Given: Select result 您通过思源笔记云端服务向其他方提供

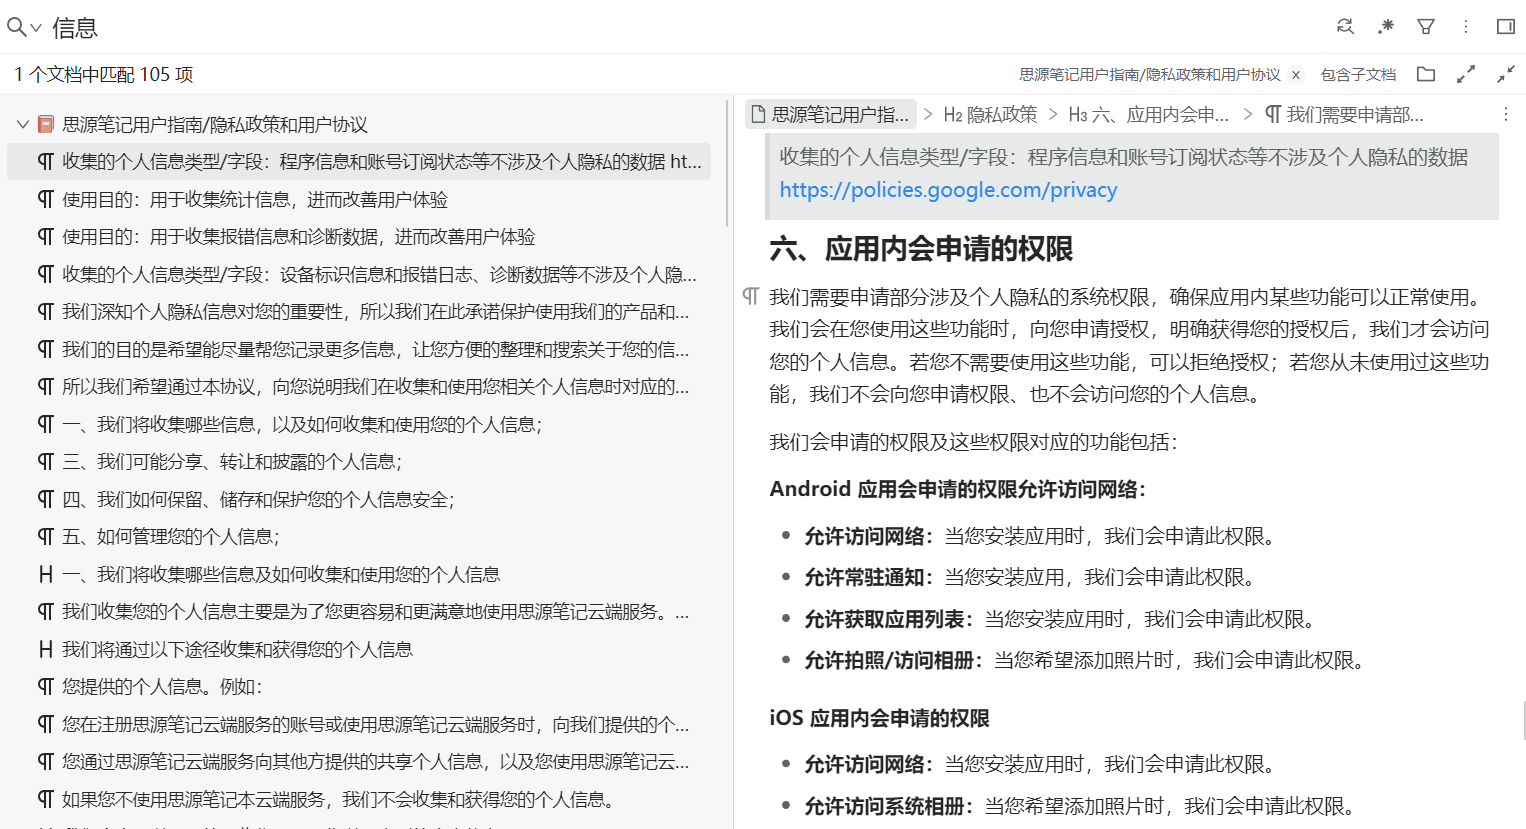Looking at the screenshot, I should tap(359, 762).
